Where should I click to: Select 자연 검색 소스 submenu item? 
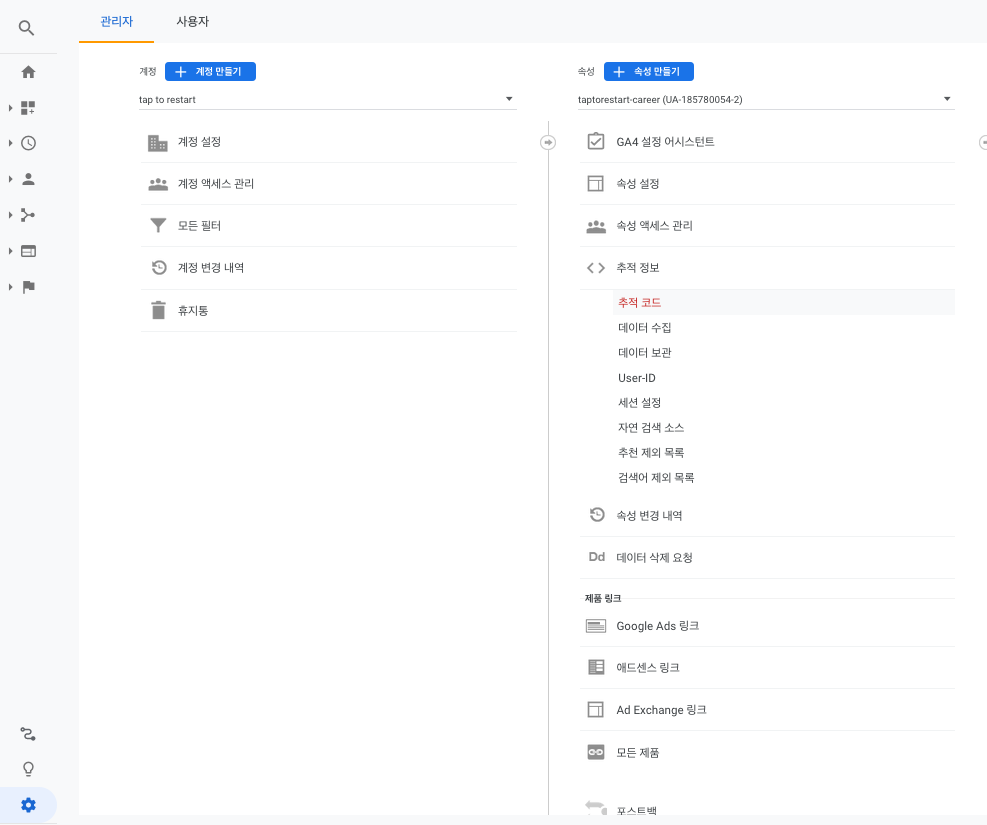651,428
